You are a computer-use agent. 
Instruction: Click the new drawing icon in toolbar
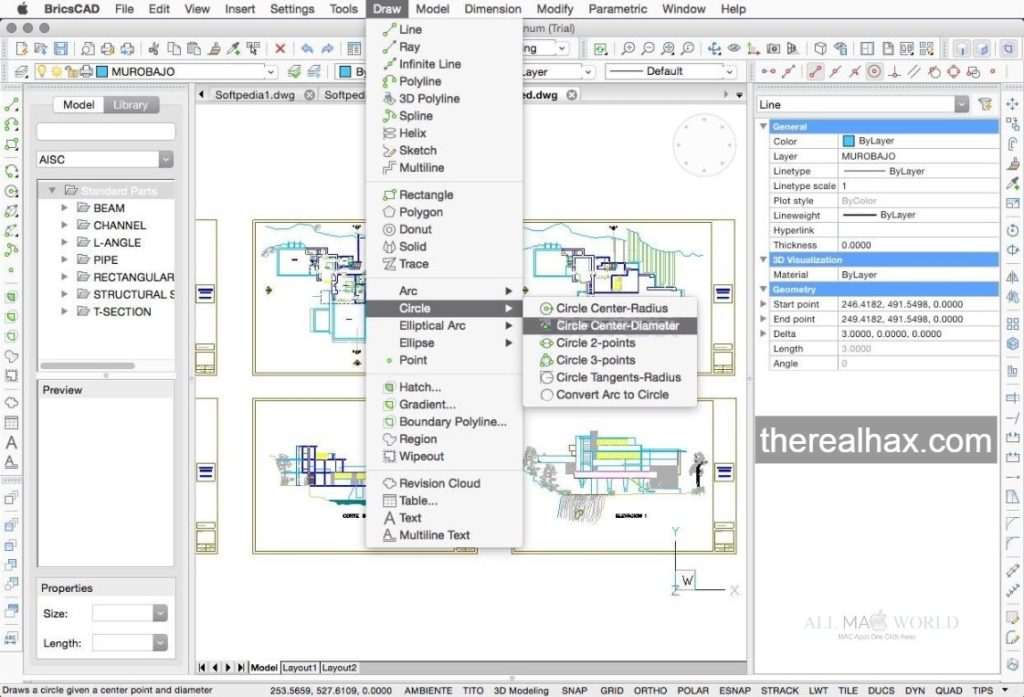click(22, 48)
